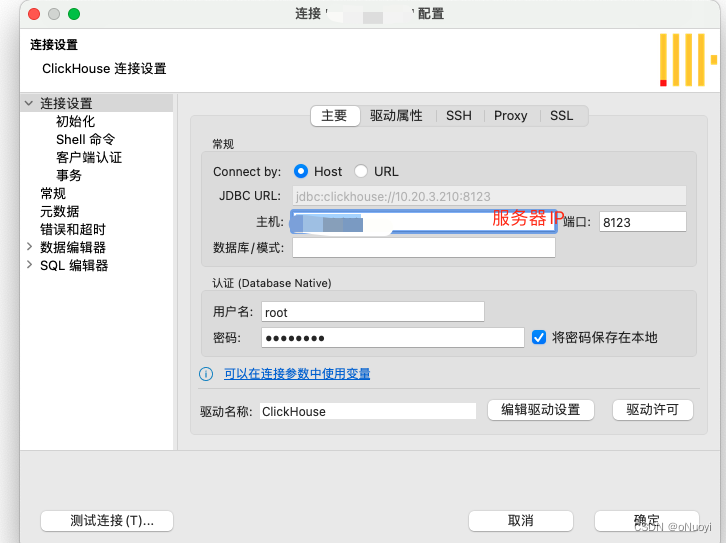
Task: Open the connection variables help link
Action: 297,374
